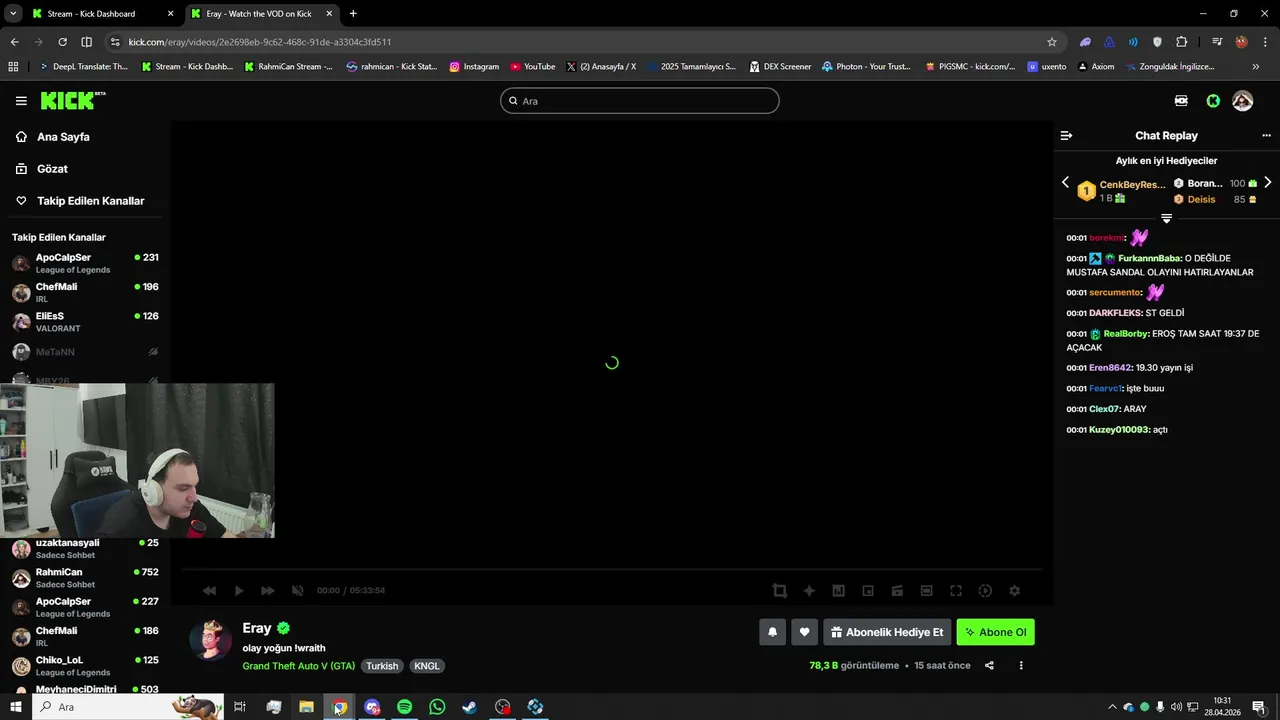
Task: Open the clips icon in header
Action: 1181,101
